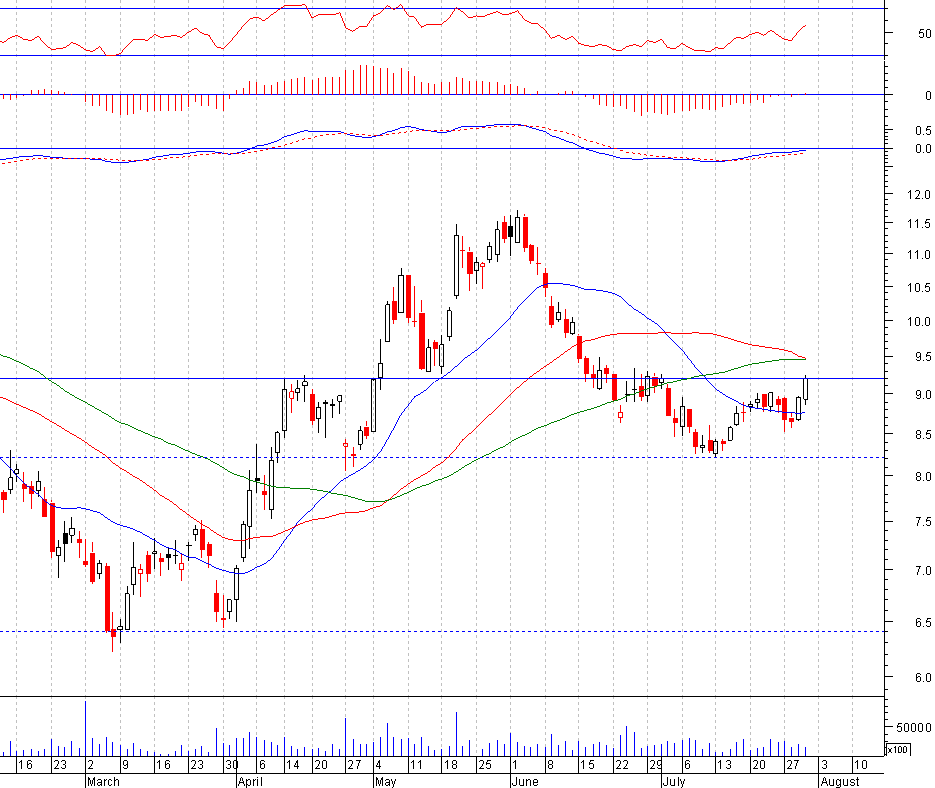Click the 0.0 label on the MACD axis

(923, 149)
